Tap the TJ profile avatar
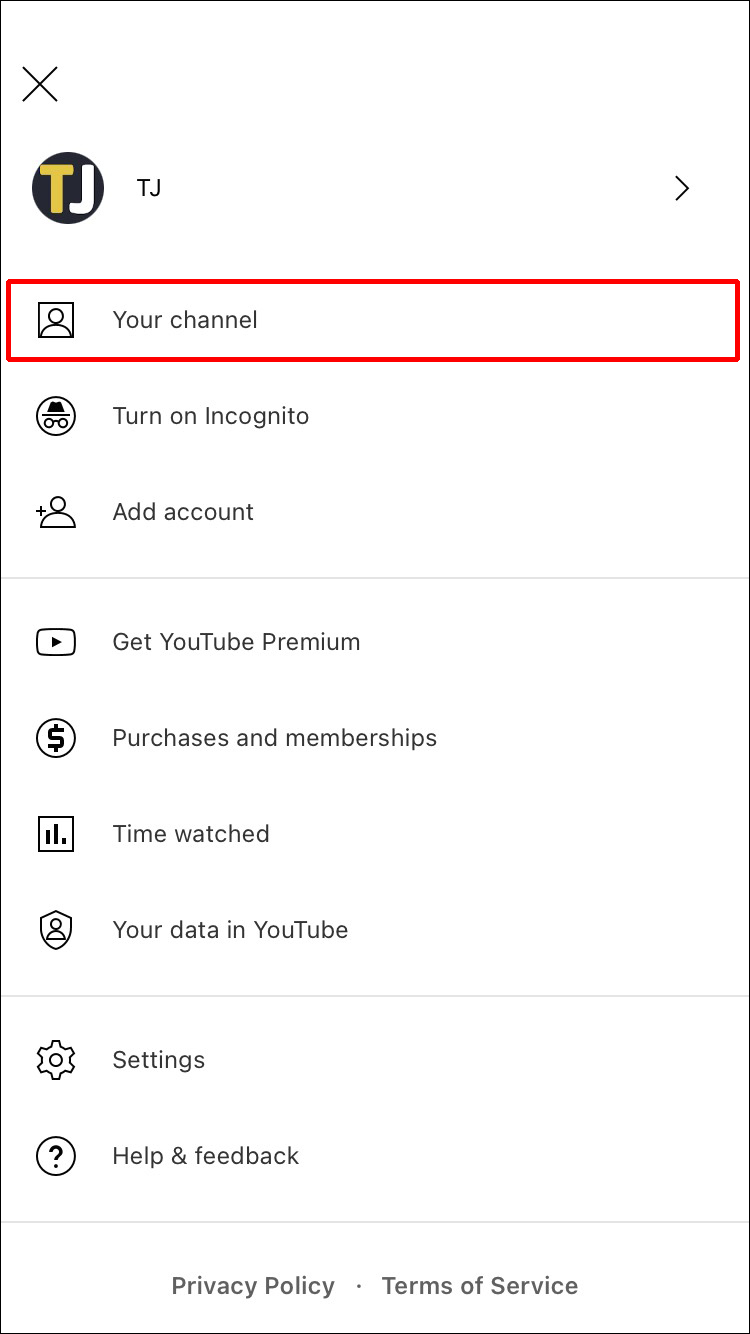 pyautogui.click(x=68, y=188)
